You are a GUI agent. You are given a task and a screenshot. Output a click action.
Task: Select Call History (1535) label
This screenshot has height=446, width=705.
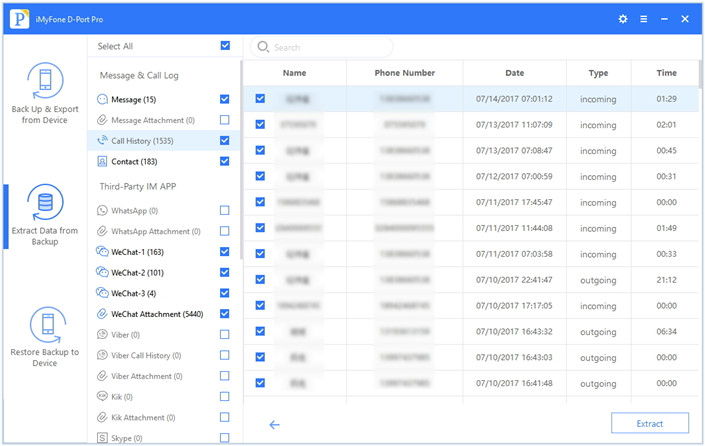point(142,141)
